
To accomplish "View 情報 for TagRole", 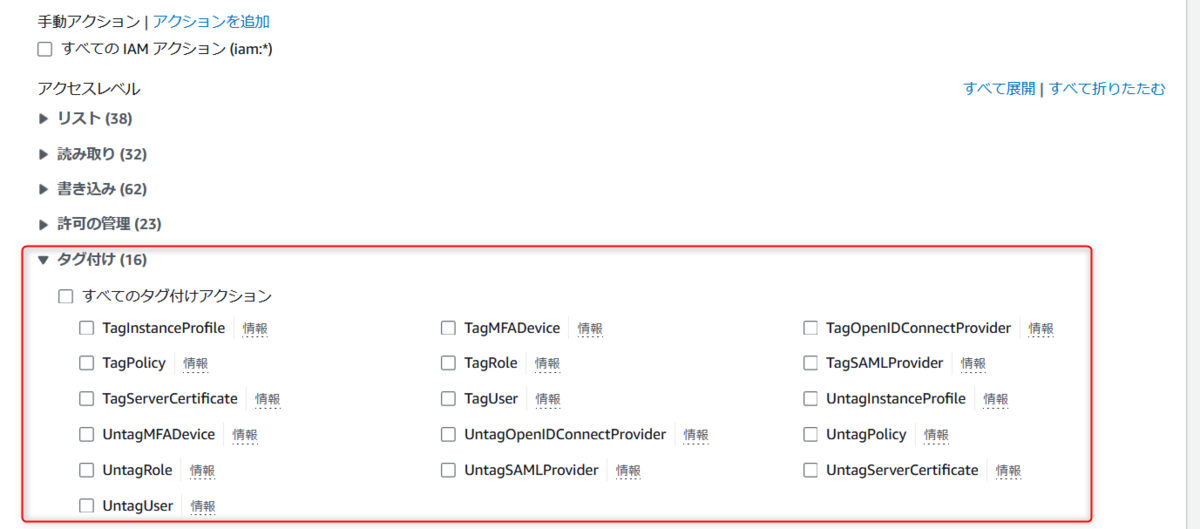I will 547,364.
